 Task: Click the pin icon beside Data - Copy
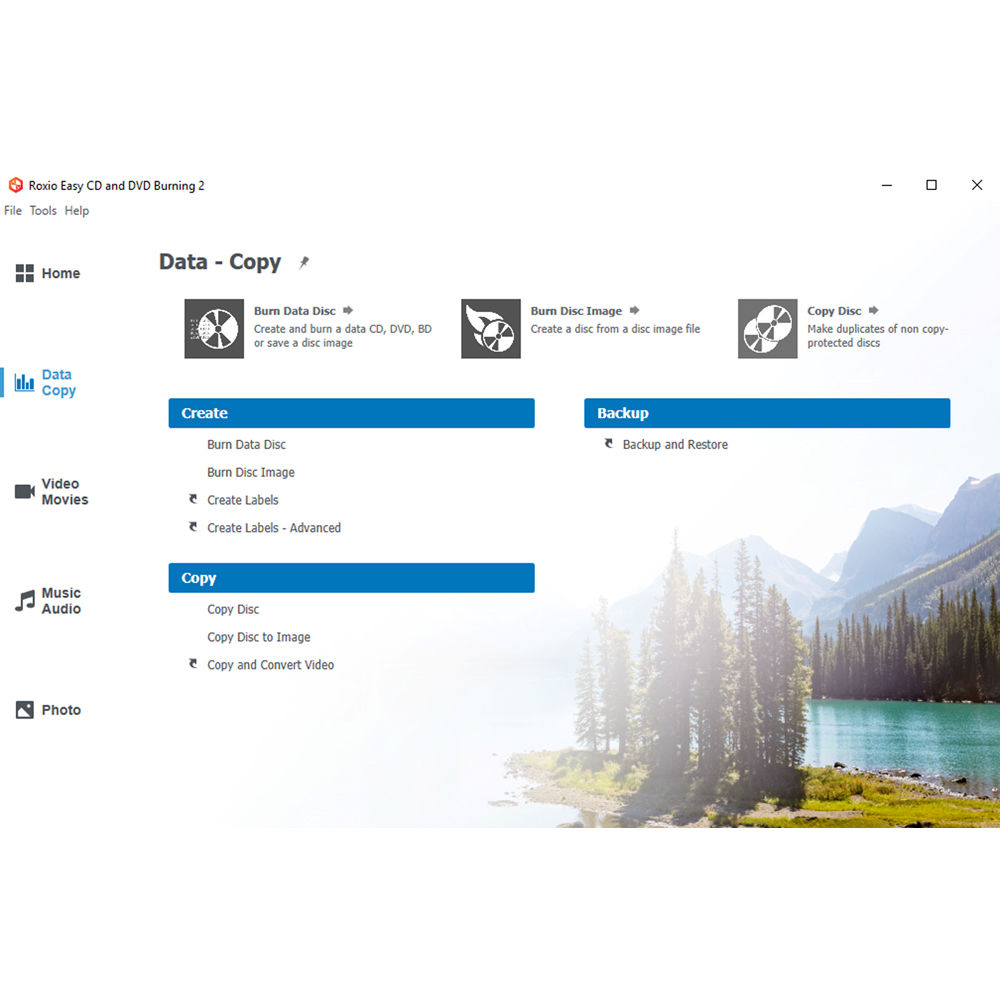(304, 262)
